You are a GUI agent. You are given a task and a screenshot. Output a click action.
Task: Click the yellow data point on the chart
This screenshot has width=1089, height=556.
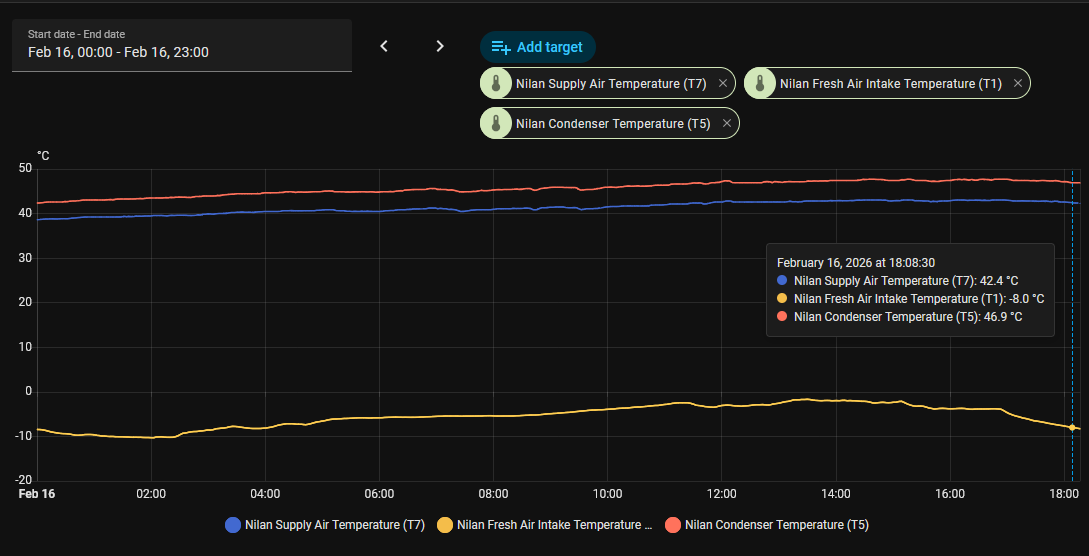pyautogui.click(x=1072, y=427)
